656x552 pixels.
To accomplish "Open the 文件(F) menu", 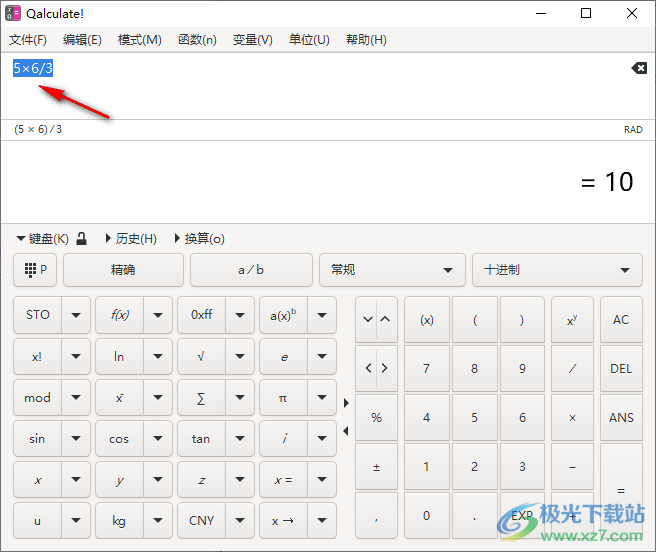I will (28, 40).
